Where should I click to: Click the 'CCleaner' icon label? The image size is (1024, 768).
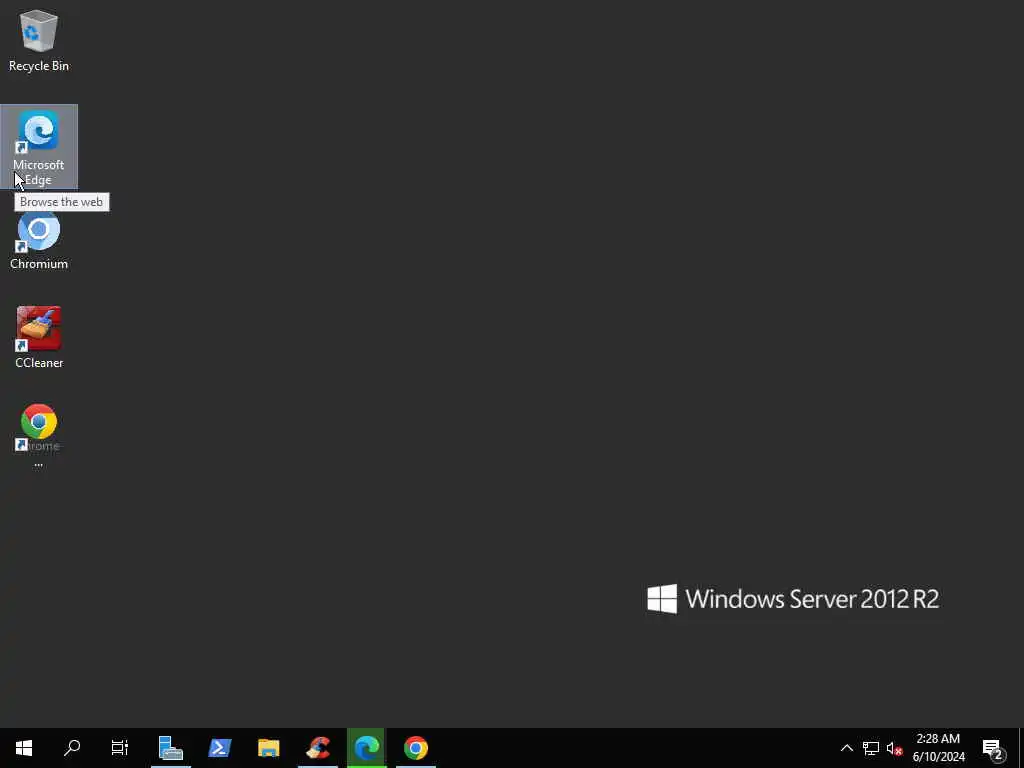[39, 362]
